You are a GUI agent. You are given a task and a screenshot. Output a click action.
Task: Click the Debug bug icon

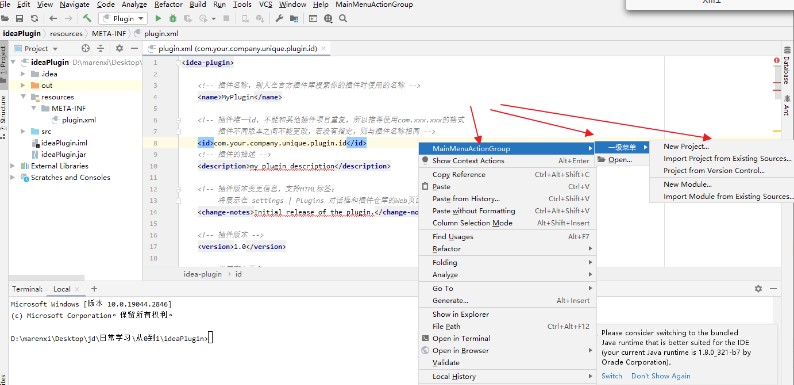(173, 18)
